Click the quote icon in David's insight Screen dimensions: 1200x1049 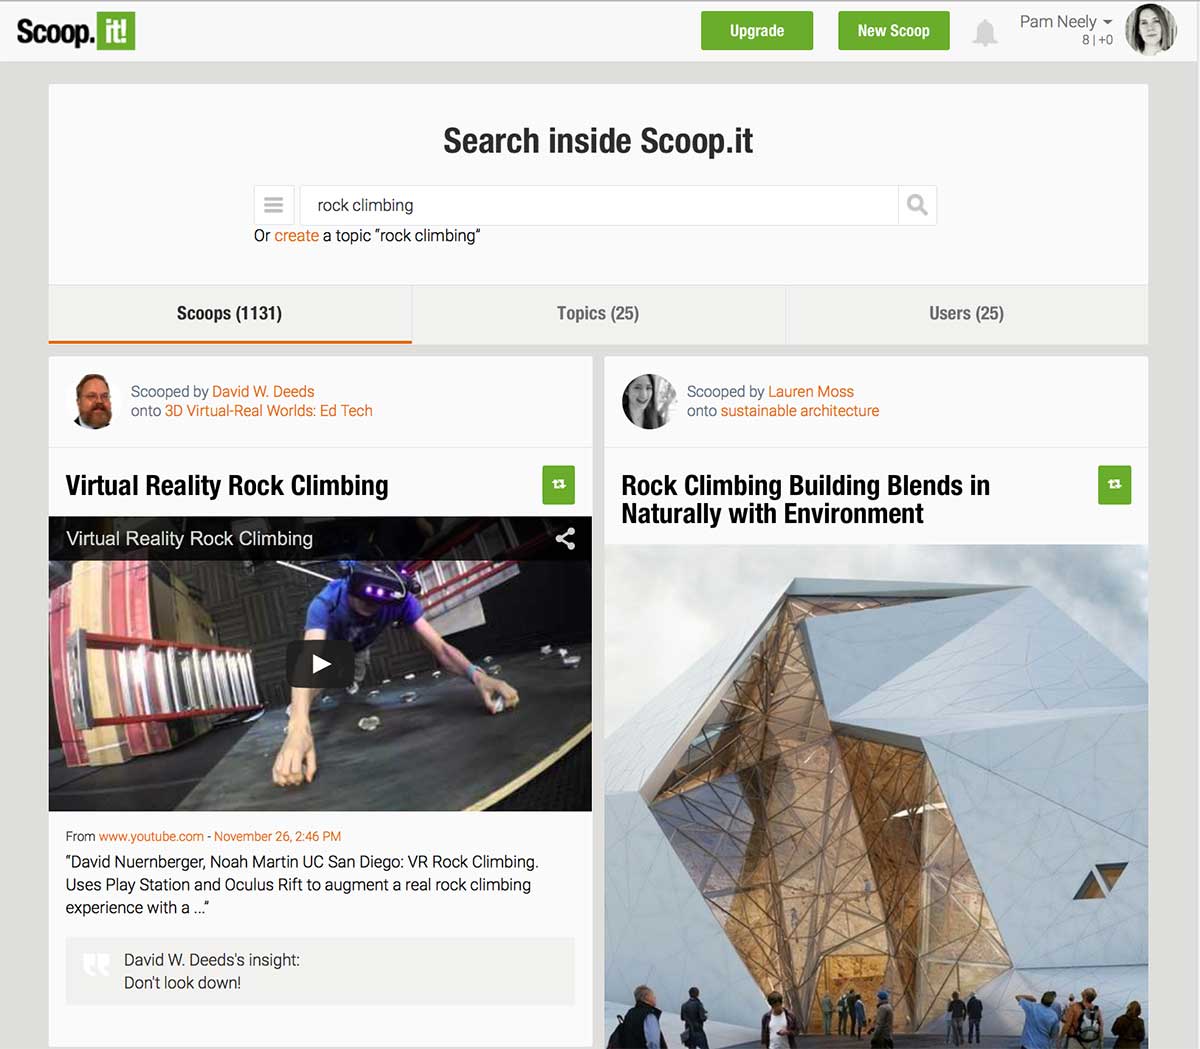click(97, 965)
